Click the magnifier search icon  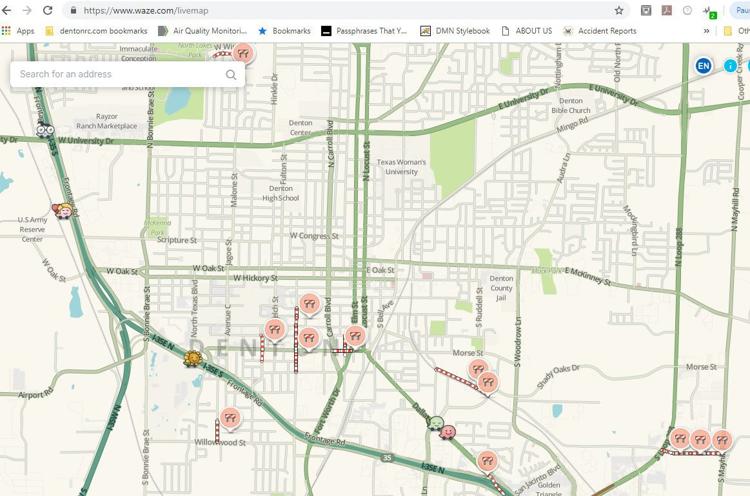(x=231, y=74)
